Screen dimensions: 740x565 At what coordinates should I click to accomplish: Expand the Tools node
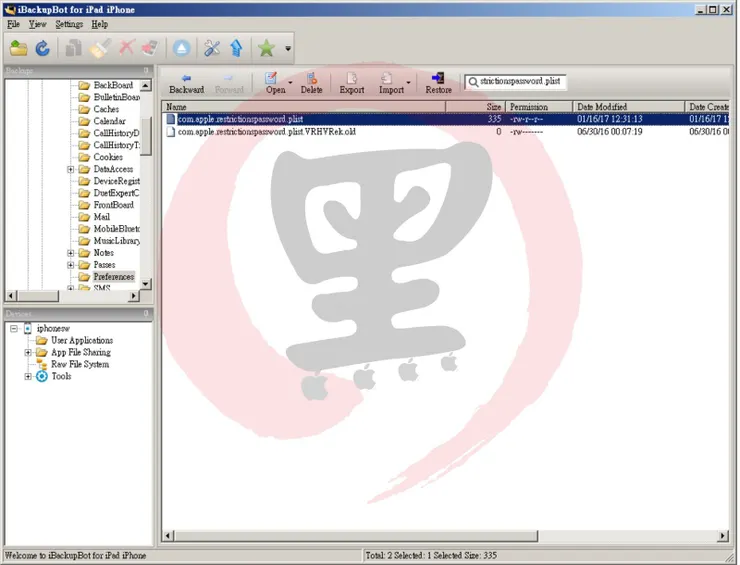click(x=28, y=376)
